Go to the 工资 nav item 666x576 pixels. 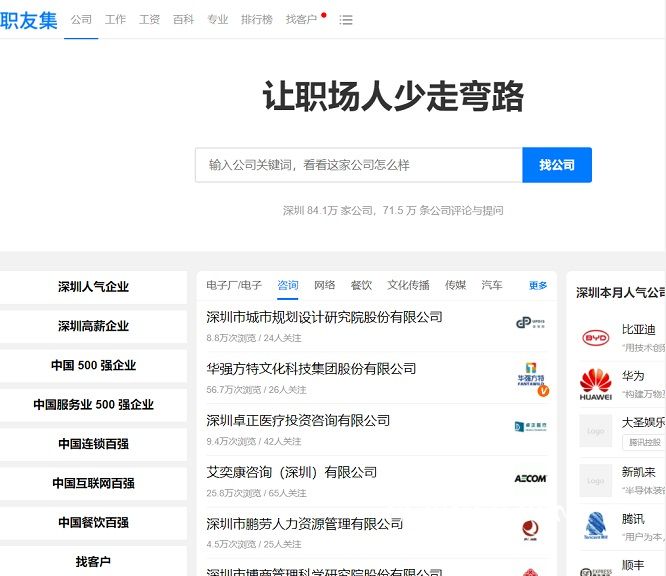click(x=150, y=20)
